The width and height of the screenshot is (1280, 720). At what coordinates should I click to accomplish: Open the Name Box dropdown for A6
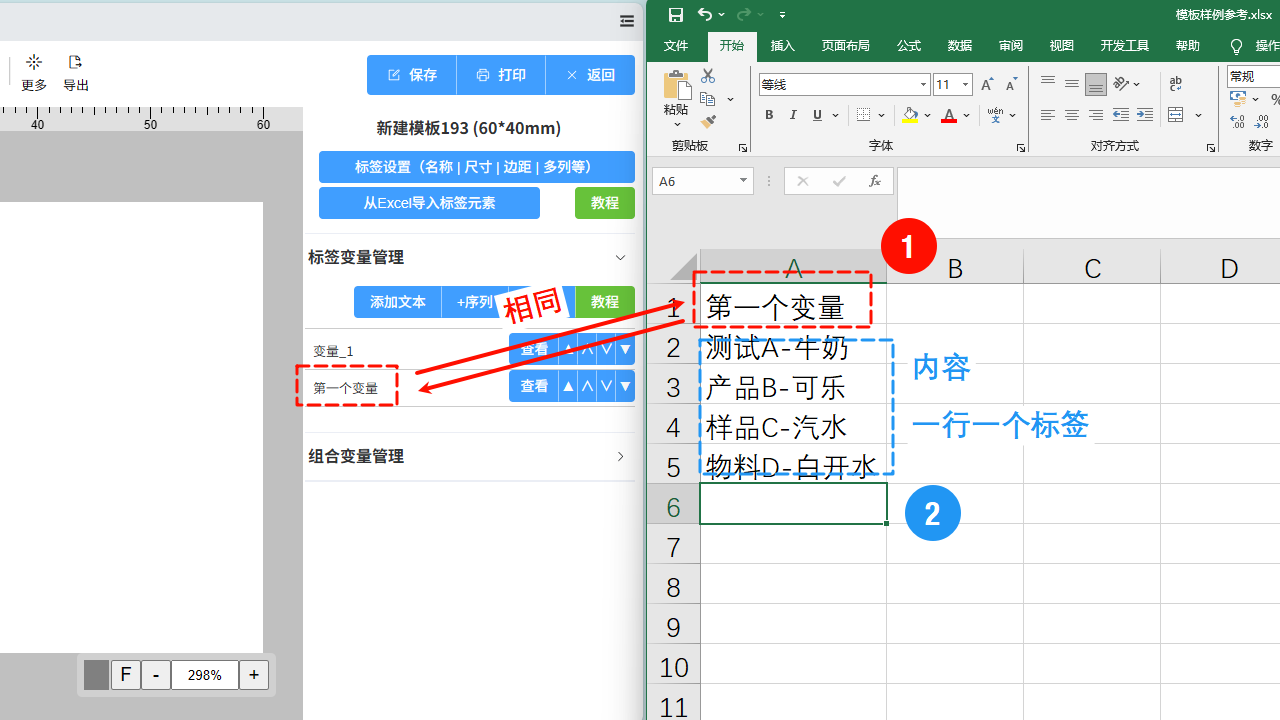(x=743, y=181)
